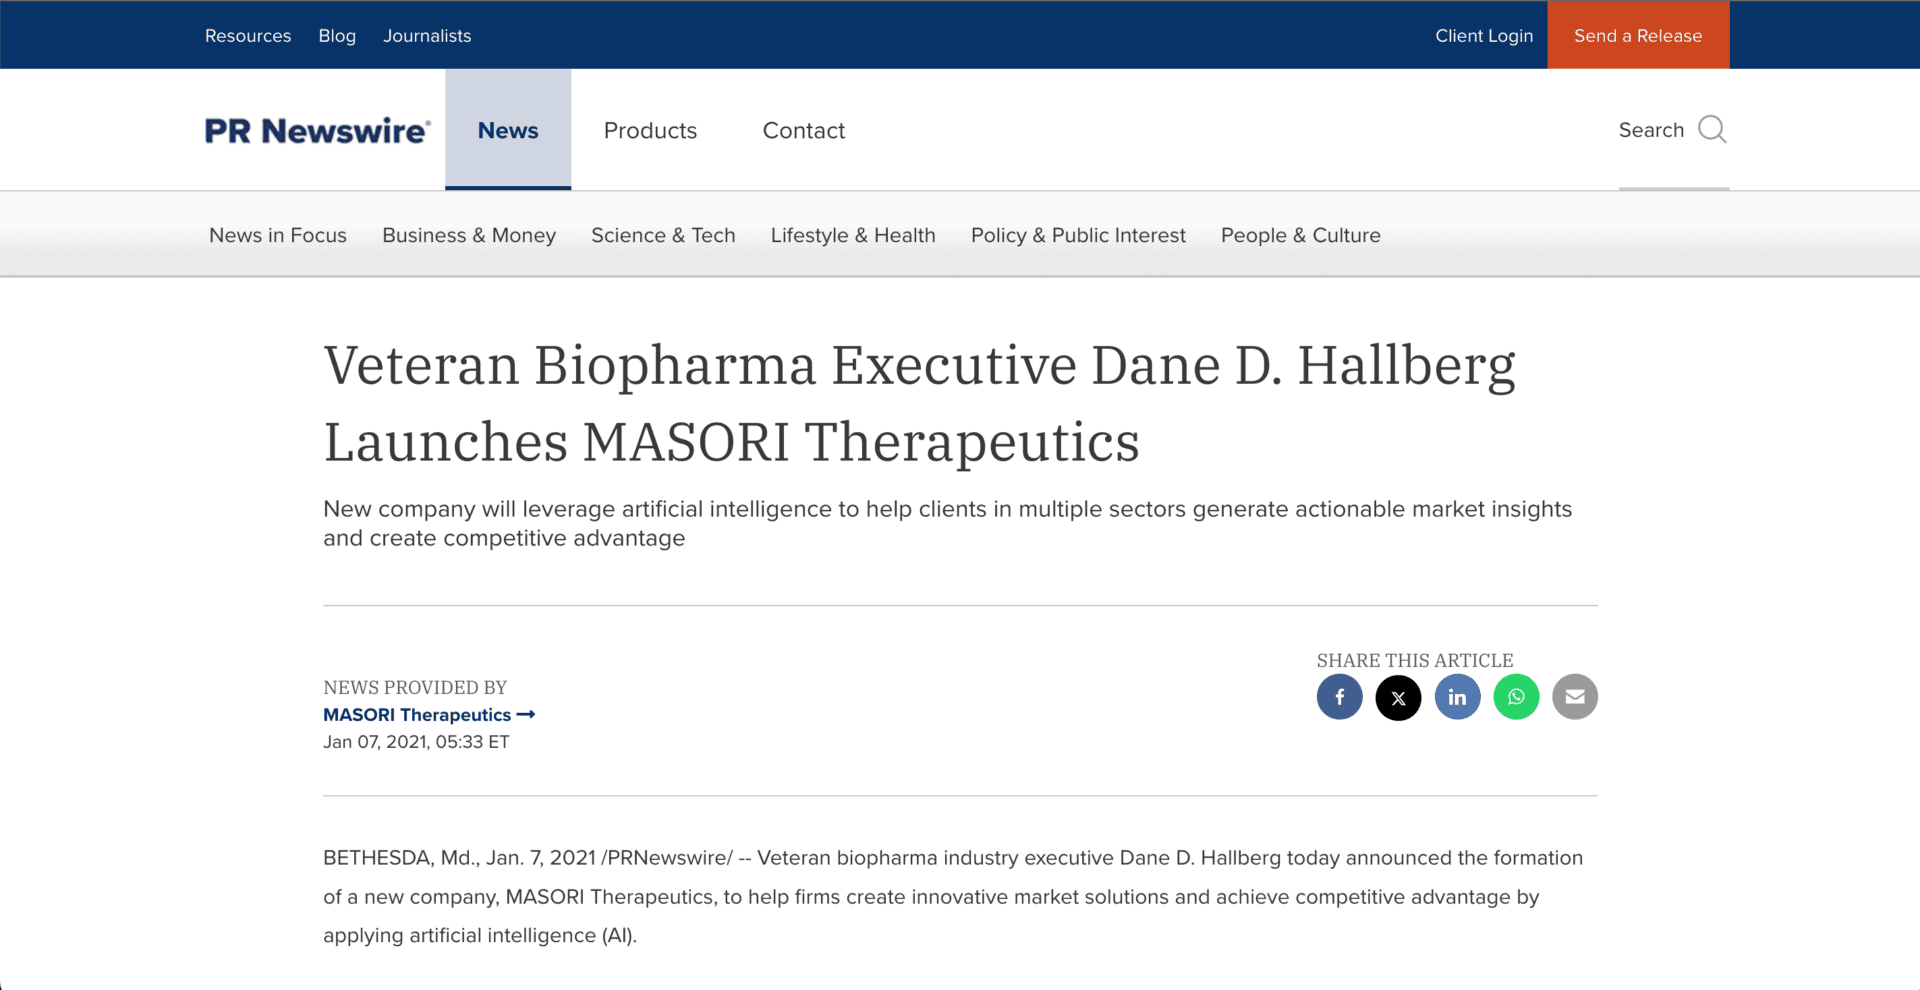Viewport: 1920px width, 990px height.
Task: Share article on Facebook icon
Action: click(x=1339, y=697)
